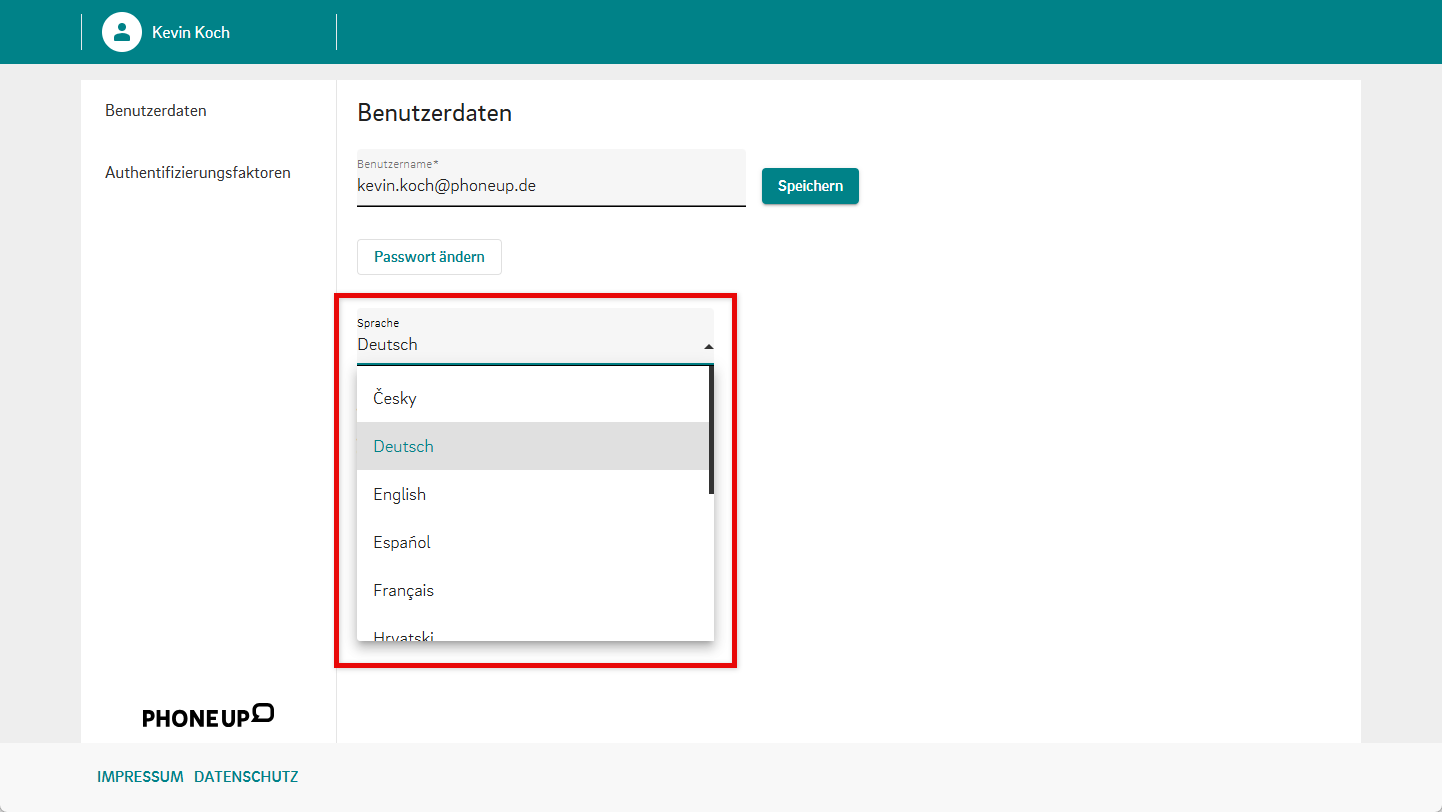Viewport: 1442px width, 812px height.
Task: Pick English in the language dropdown
Action: [400, 494]
